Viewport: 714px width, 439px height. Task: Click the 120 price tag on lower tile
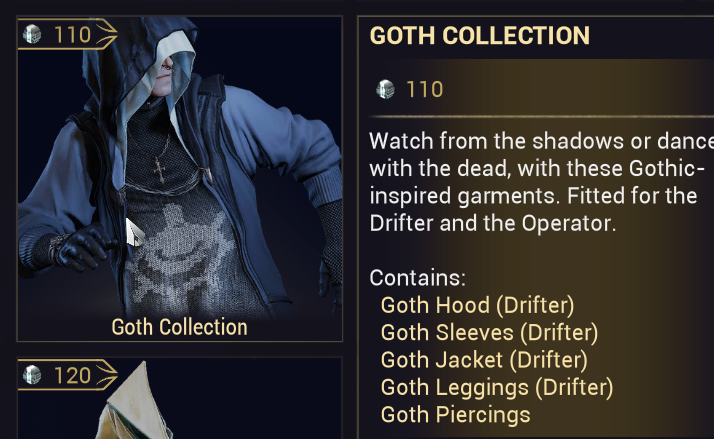tap(67, 375)
